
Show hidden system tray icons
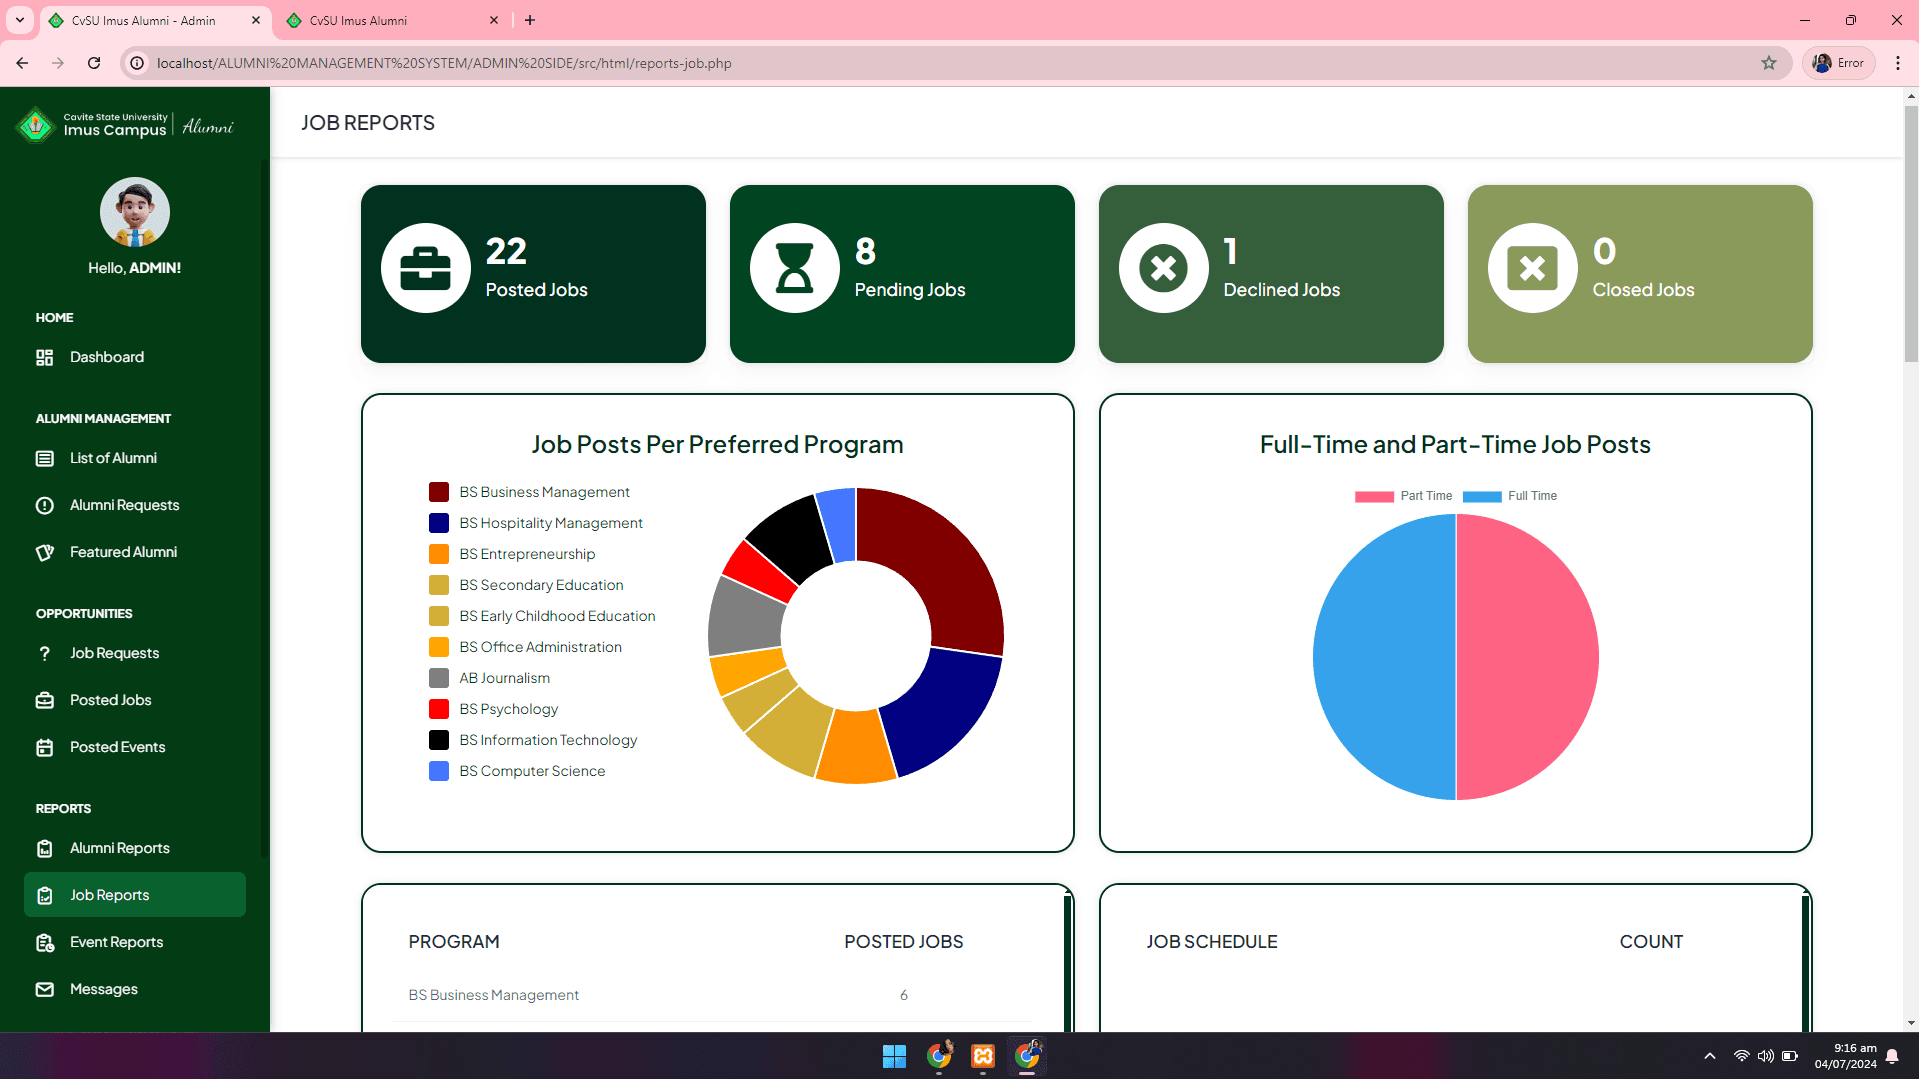[x=1710, y=1056]
